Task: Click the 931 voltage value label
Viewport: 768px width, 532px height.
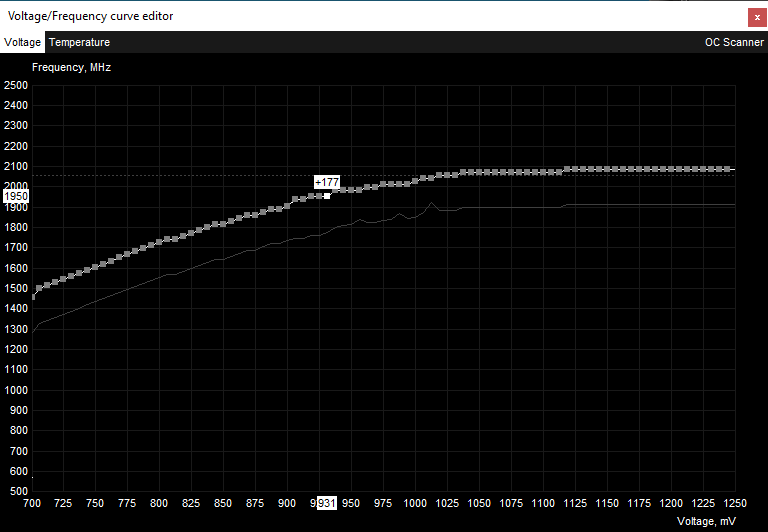Action: pos(327,503)
